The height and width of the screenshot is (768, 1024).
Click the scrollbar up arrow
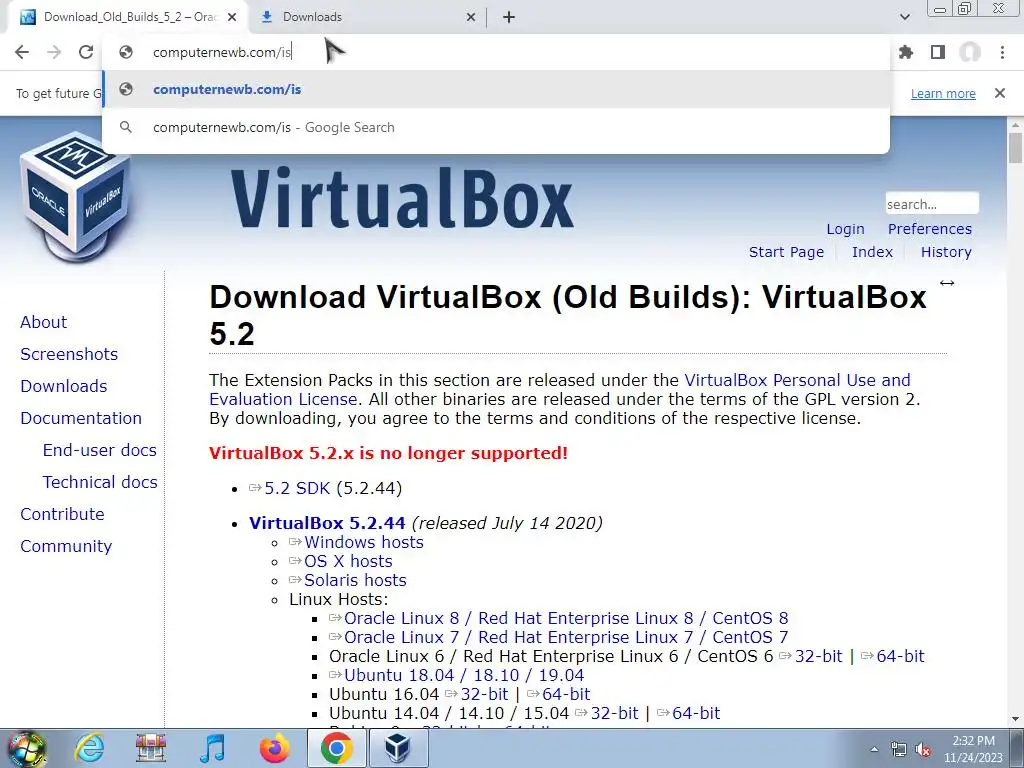1015,123
